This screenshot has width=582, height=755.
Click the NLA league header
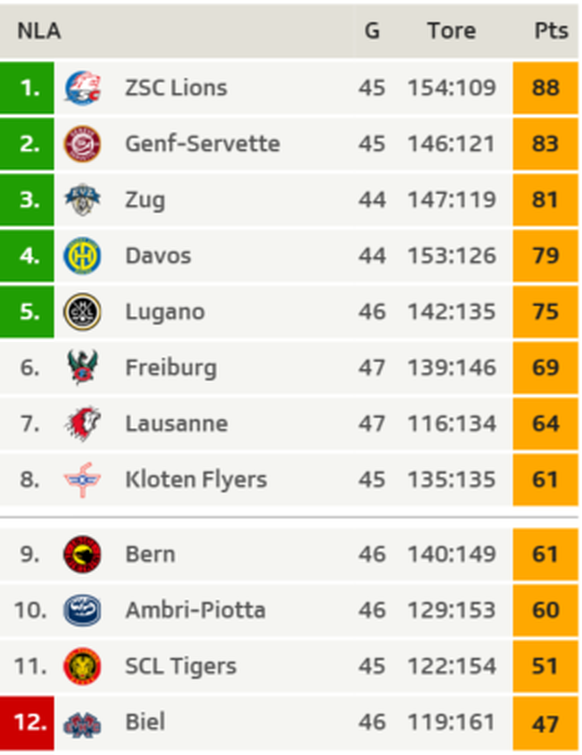tap(39, 31)
